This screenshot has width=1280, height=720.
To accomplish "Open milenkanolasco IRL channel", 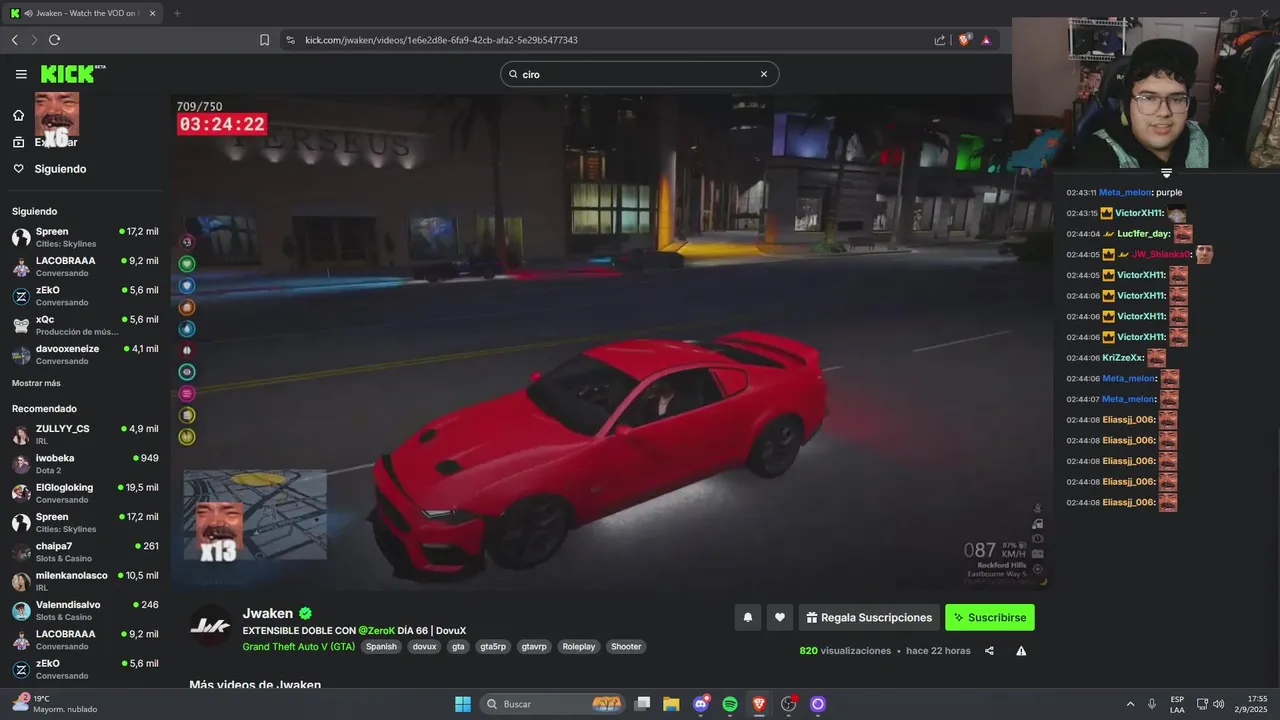I will [85, 581].
